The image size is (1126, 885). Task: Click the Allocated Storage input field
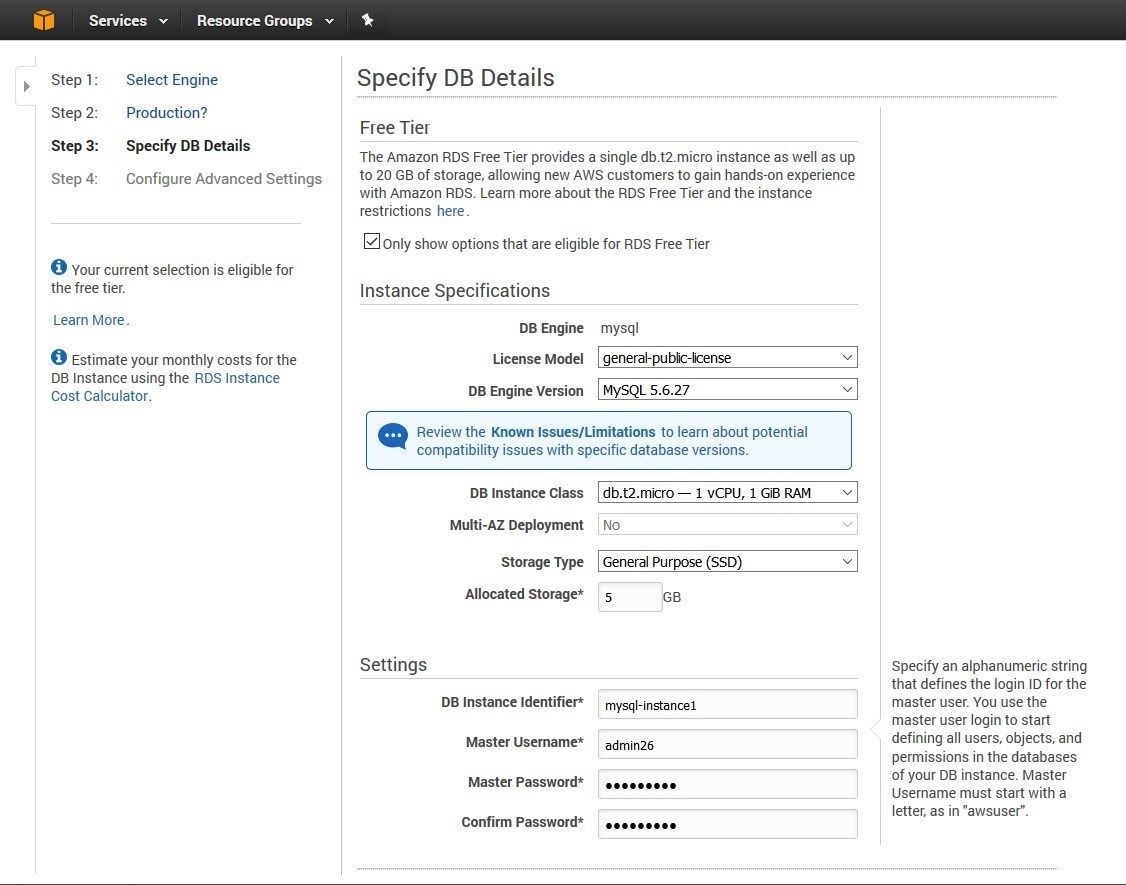(x=630, y=597)
